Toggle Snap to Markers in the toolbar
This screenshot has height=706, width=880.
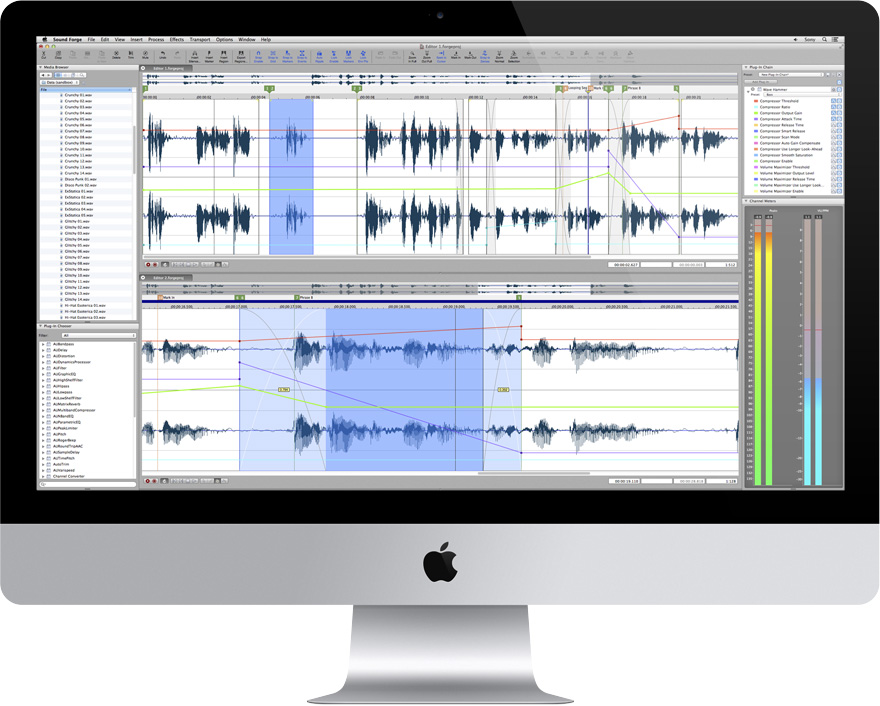[287, 56]
